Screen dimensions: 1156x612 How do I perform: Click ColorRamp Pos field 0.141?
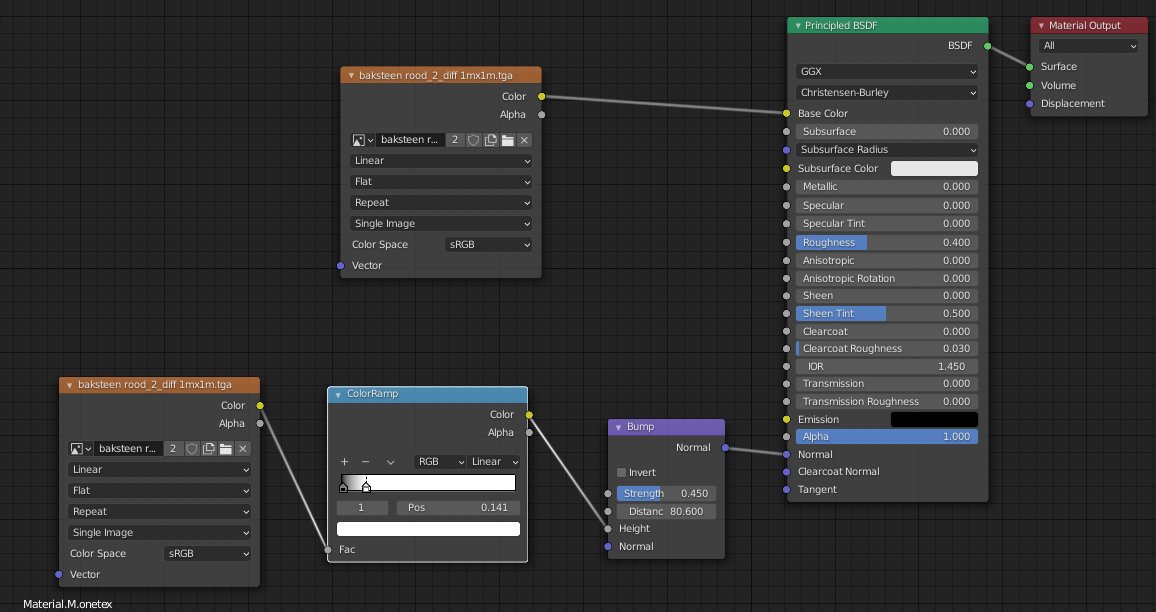(x=458, y=508)
